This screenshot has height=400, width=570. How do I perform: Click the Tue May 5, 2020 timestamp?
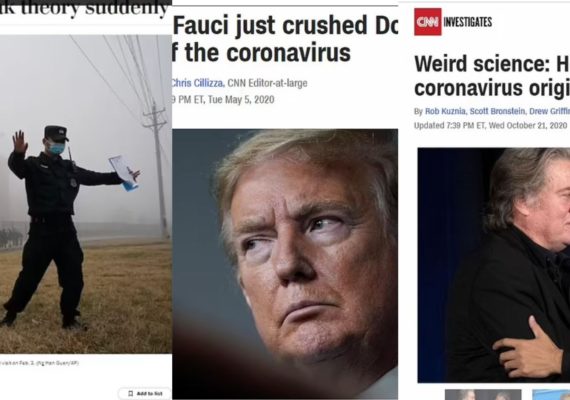click(223, 100)
